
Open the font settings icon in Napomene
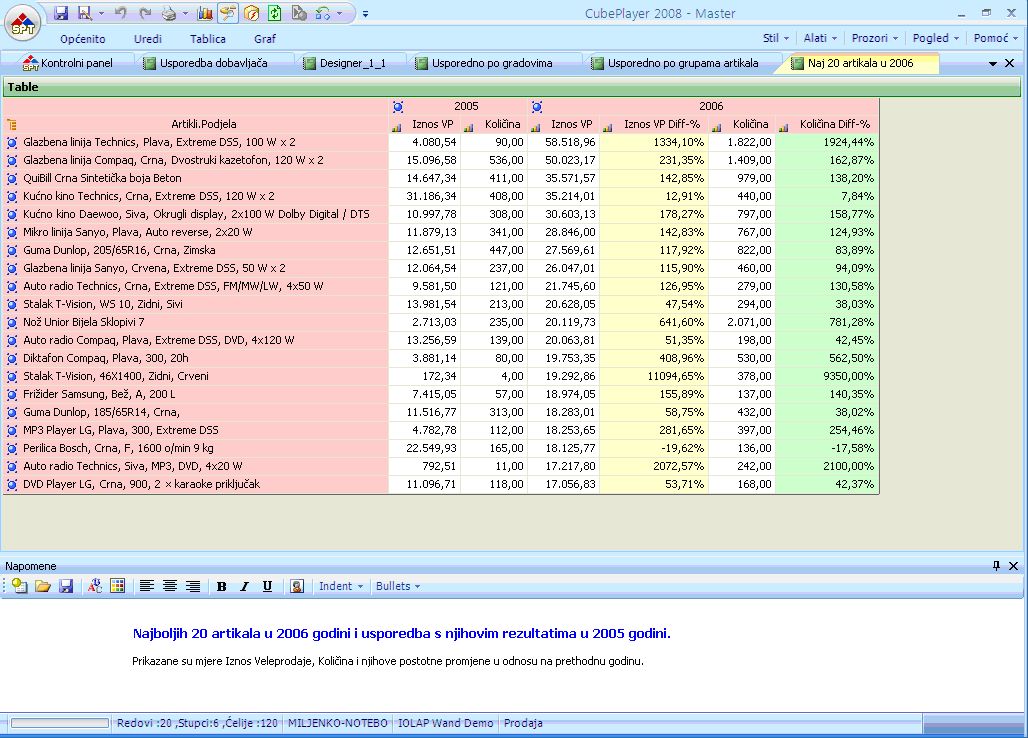pyautogui.click(x=95, y=587)
